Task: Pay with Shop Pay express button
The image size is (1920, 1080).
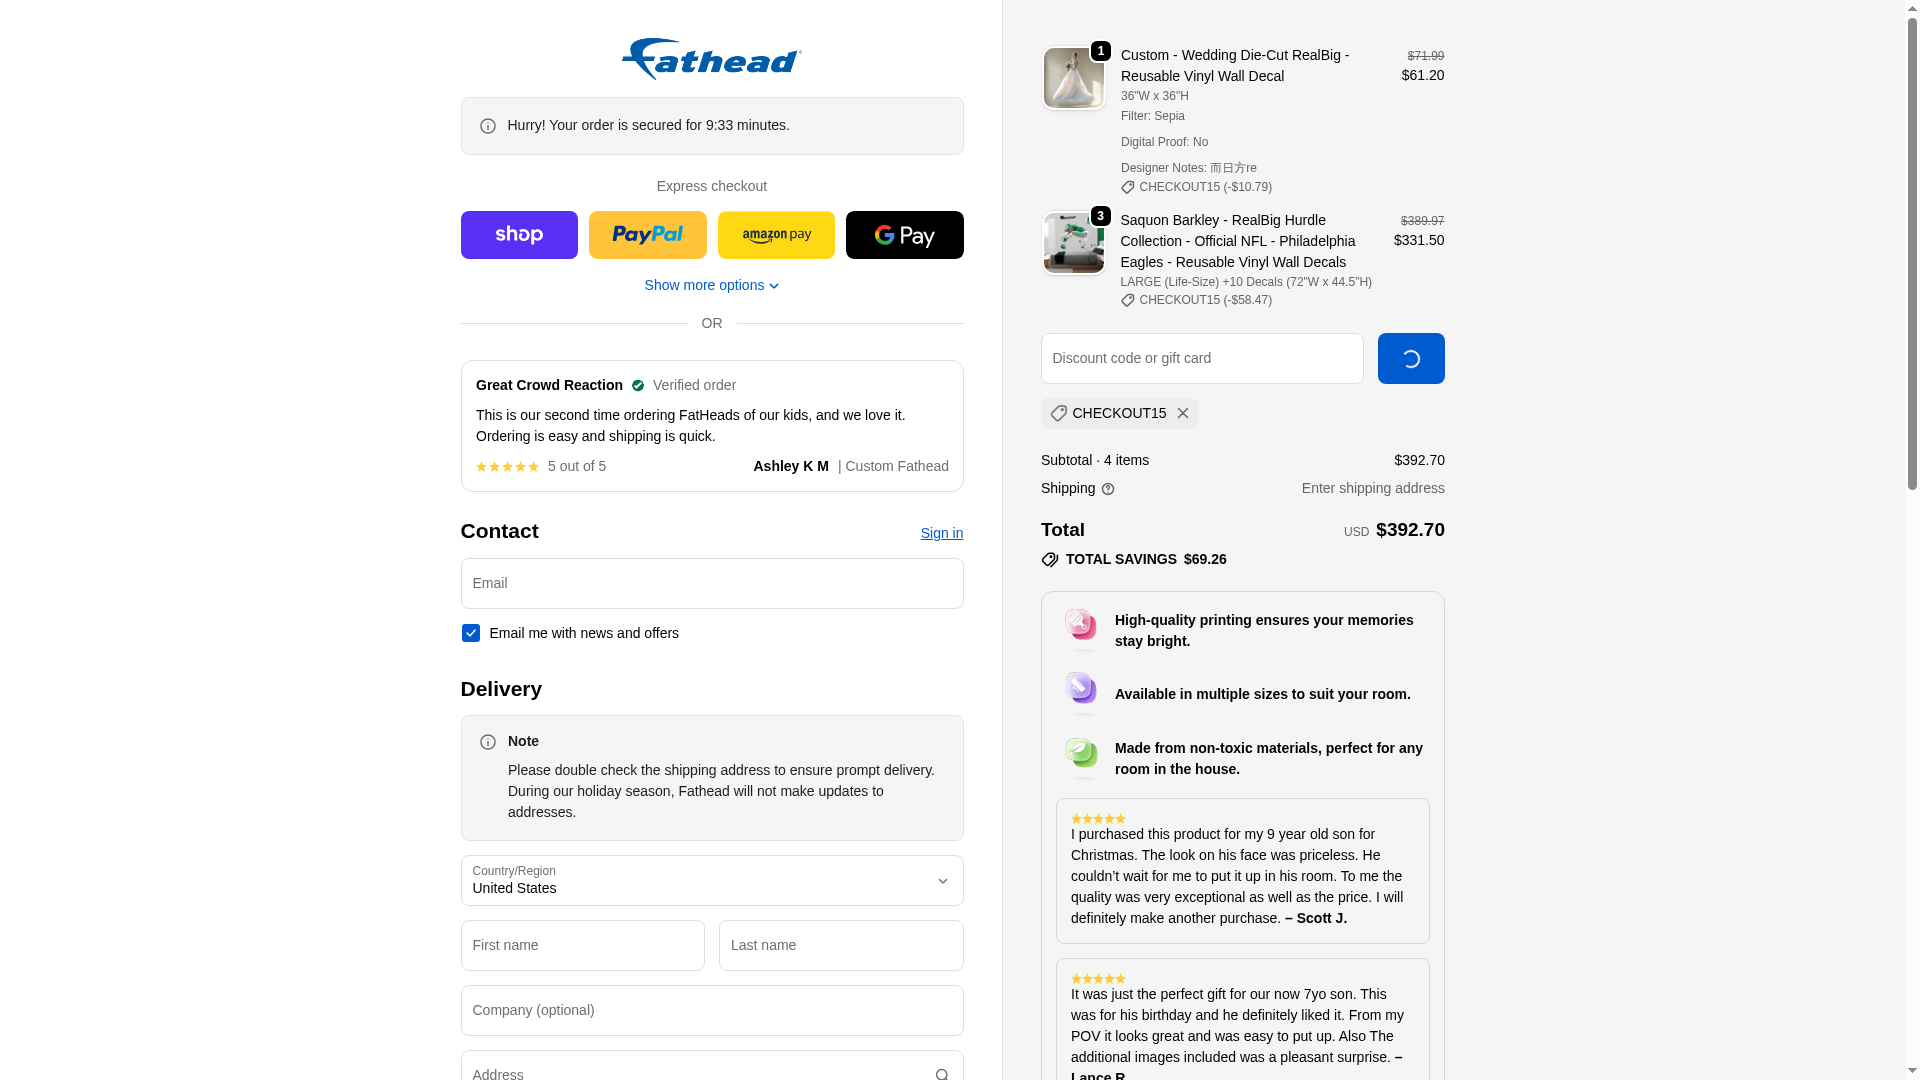Action: click(519, 235)
